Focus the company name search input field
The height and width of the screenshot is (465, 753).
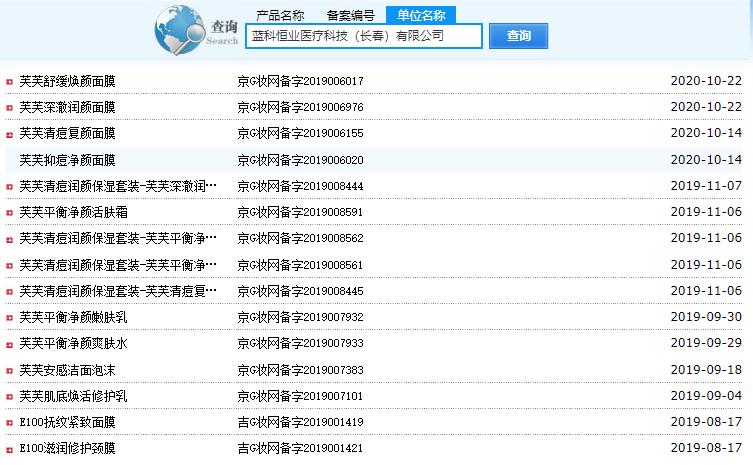[364, 36]
